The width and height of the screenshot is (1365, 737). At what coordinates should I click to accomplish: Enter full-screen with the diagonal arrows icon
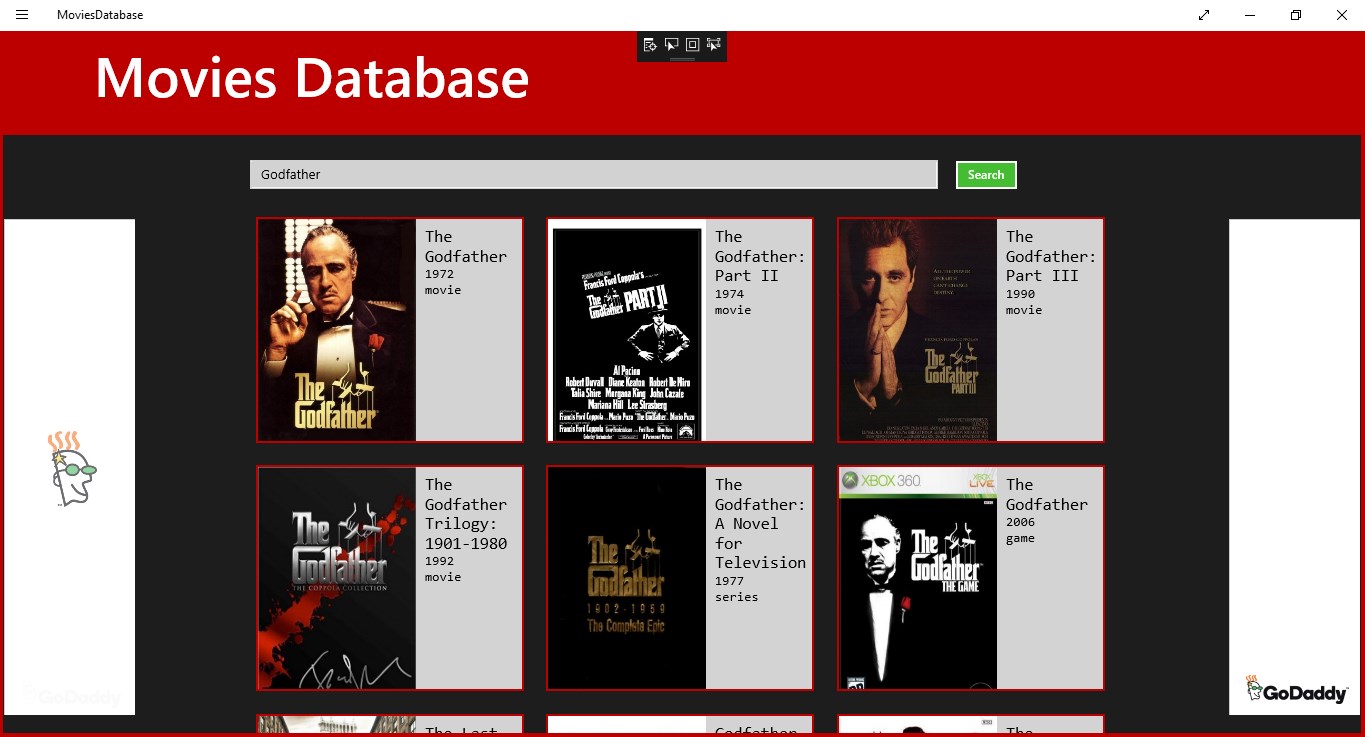coord(1204,15)
